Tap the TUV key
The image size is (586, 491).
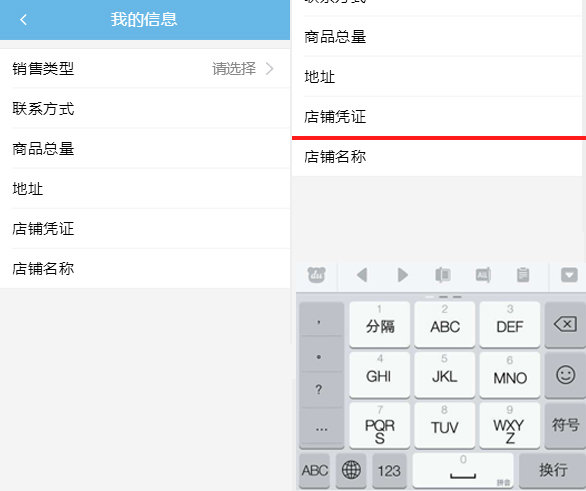tap(445, 425)
